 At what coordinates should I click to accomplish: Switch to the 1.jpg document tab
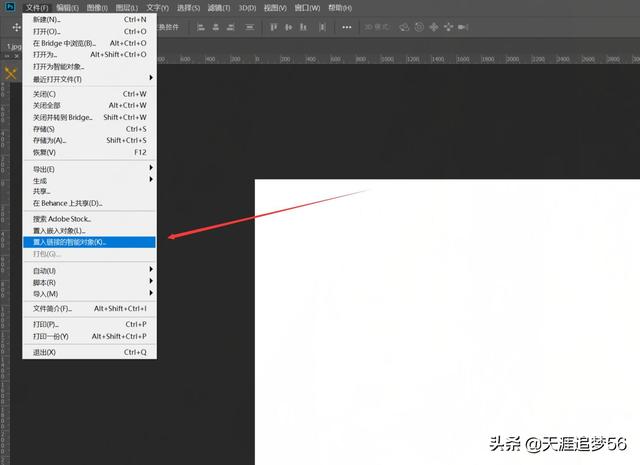(13, 46)
